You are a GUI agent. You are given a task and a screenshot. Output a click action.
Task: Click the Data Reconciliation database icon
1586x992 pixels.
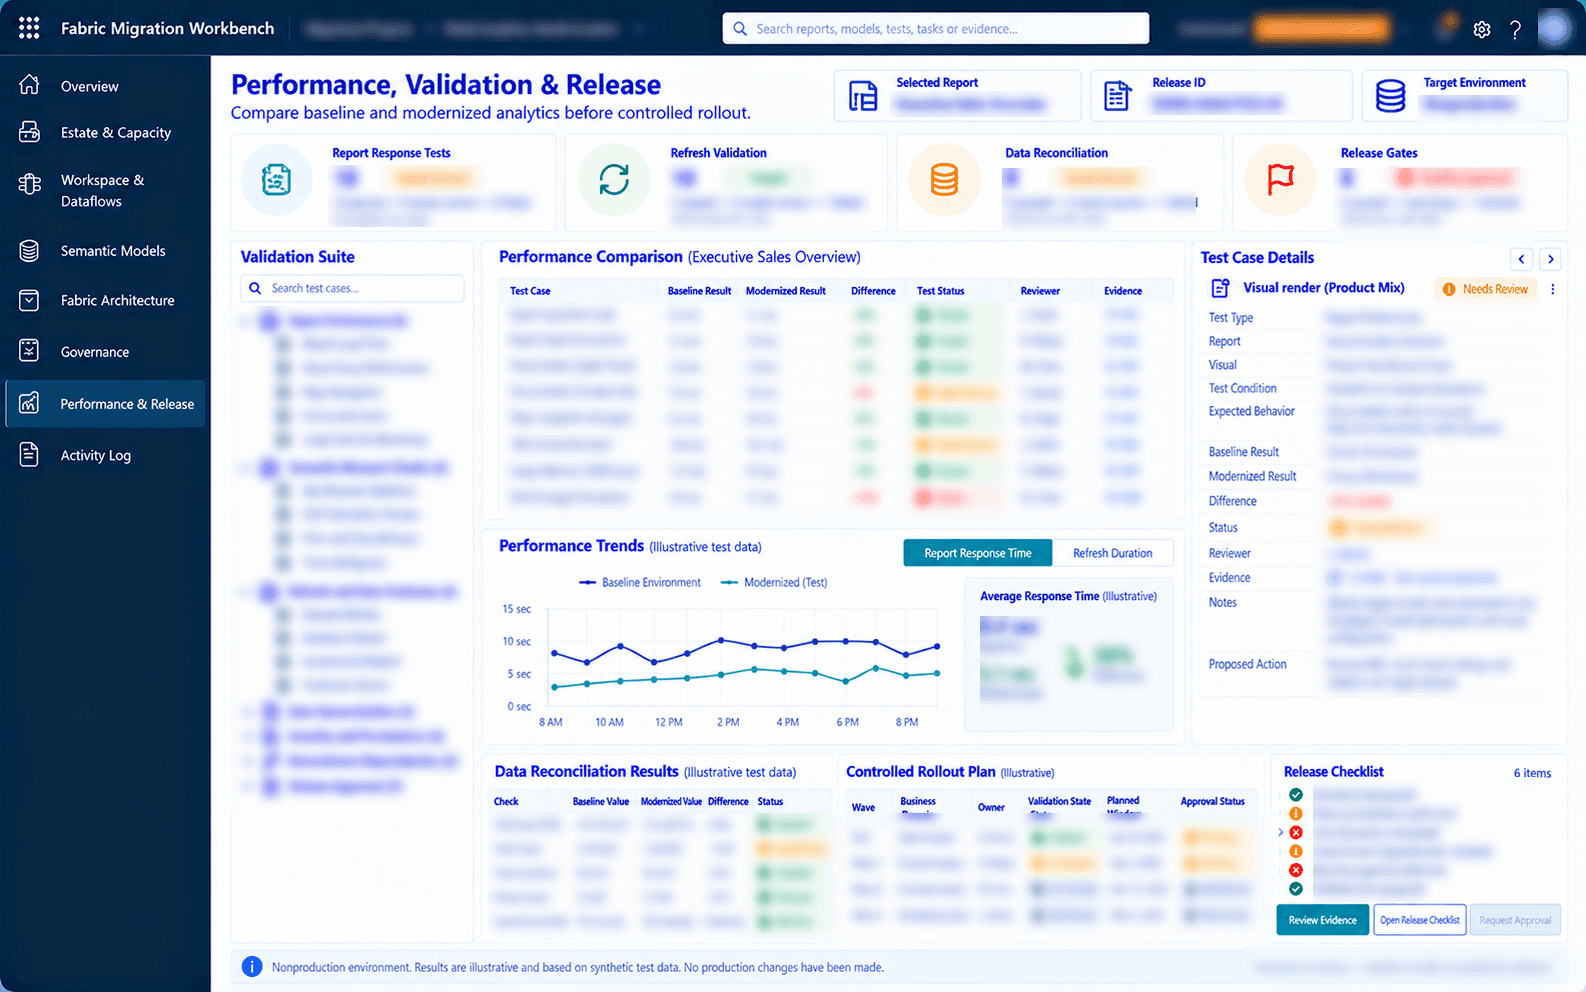point(944,180)
